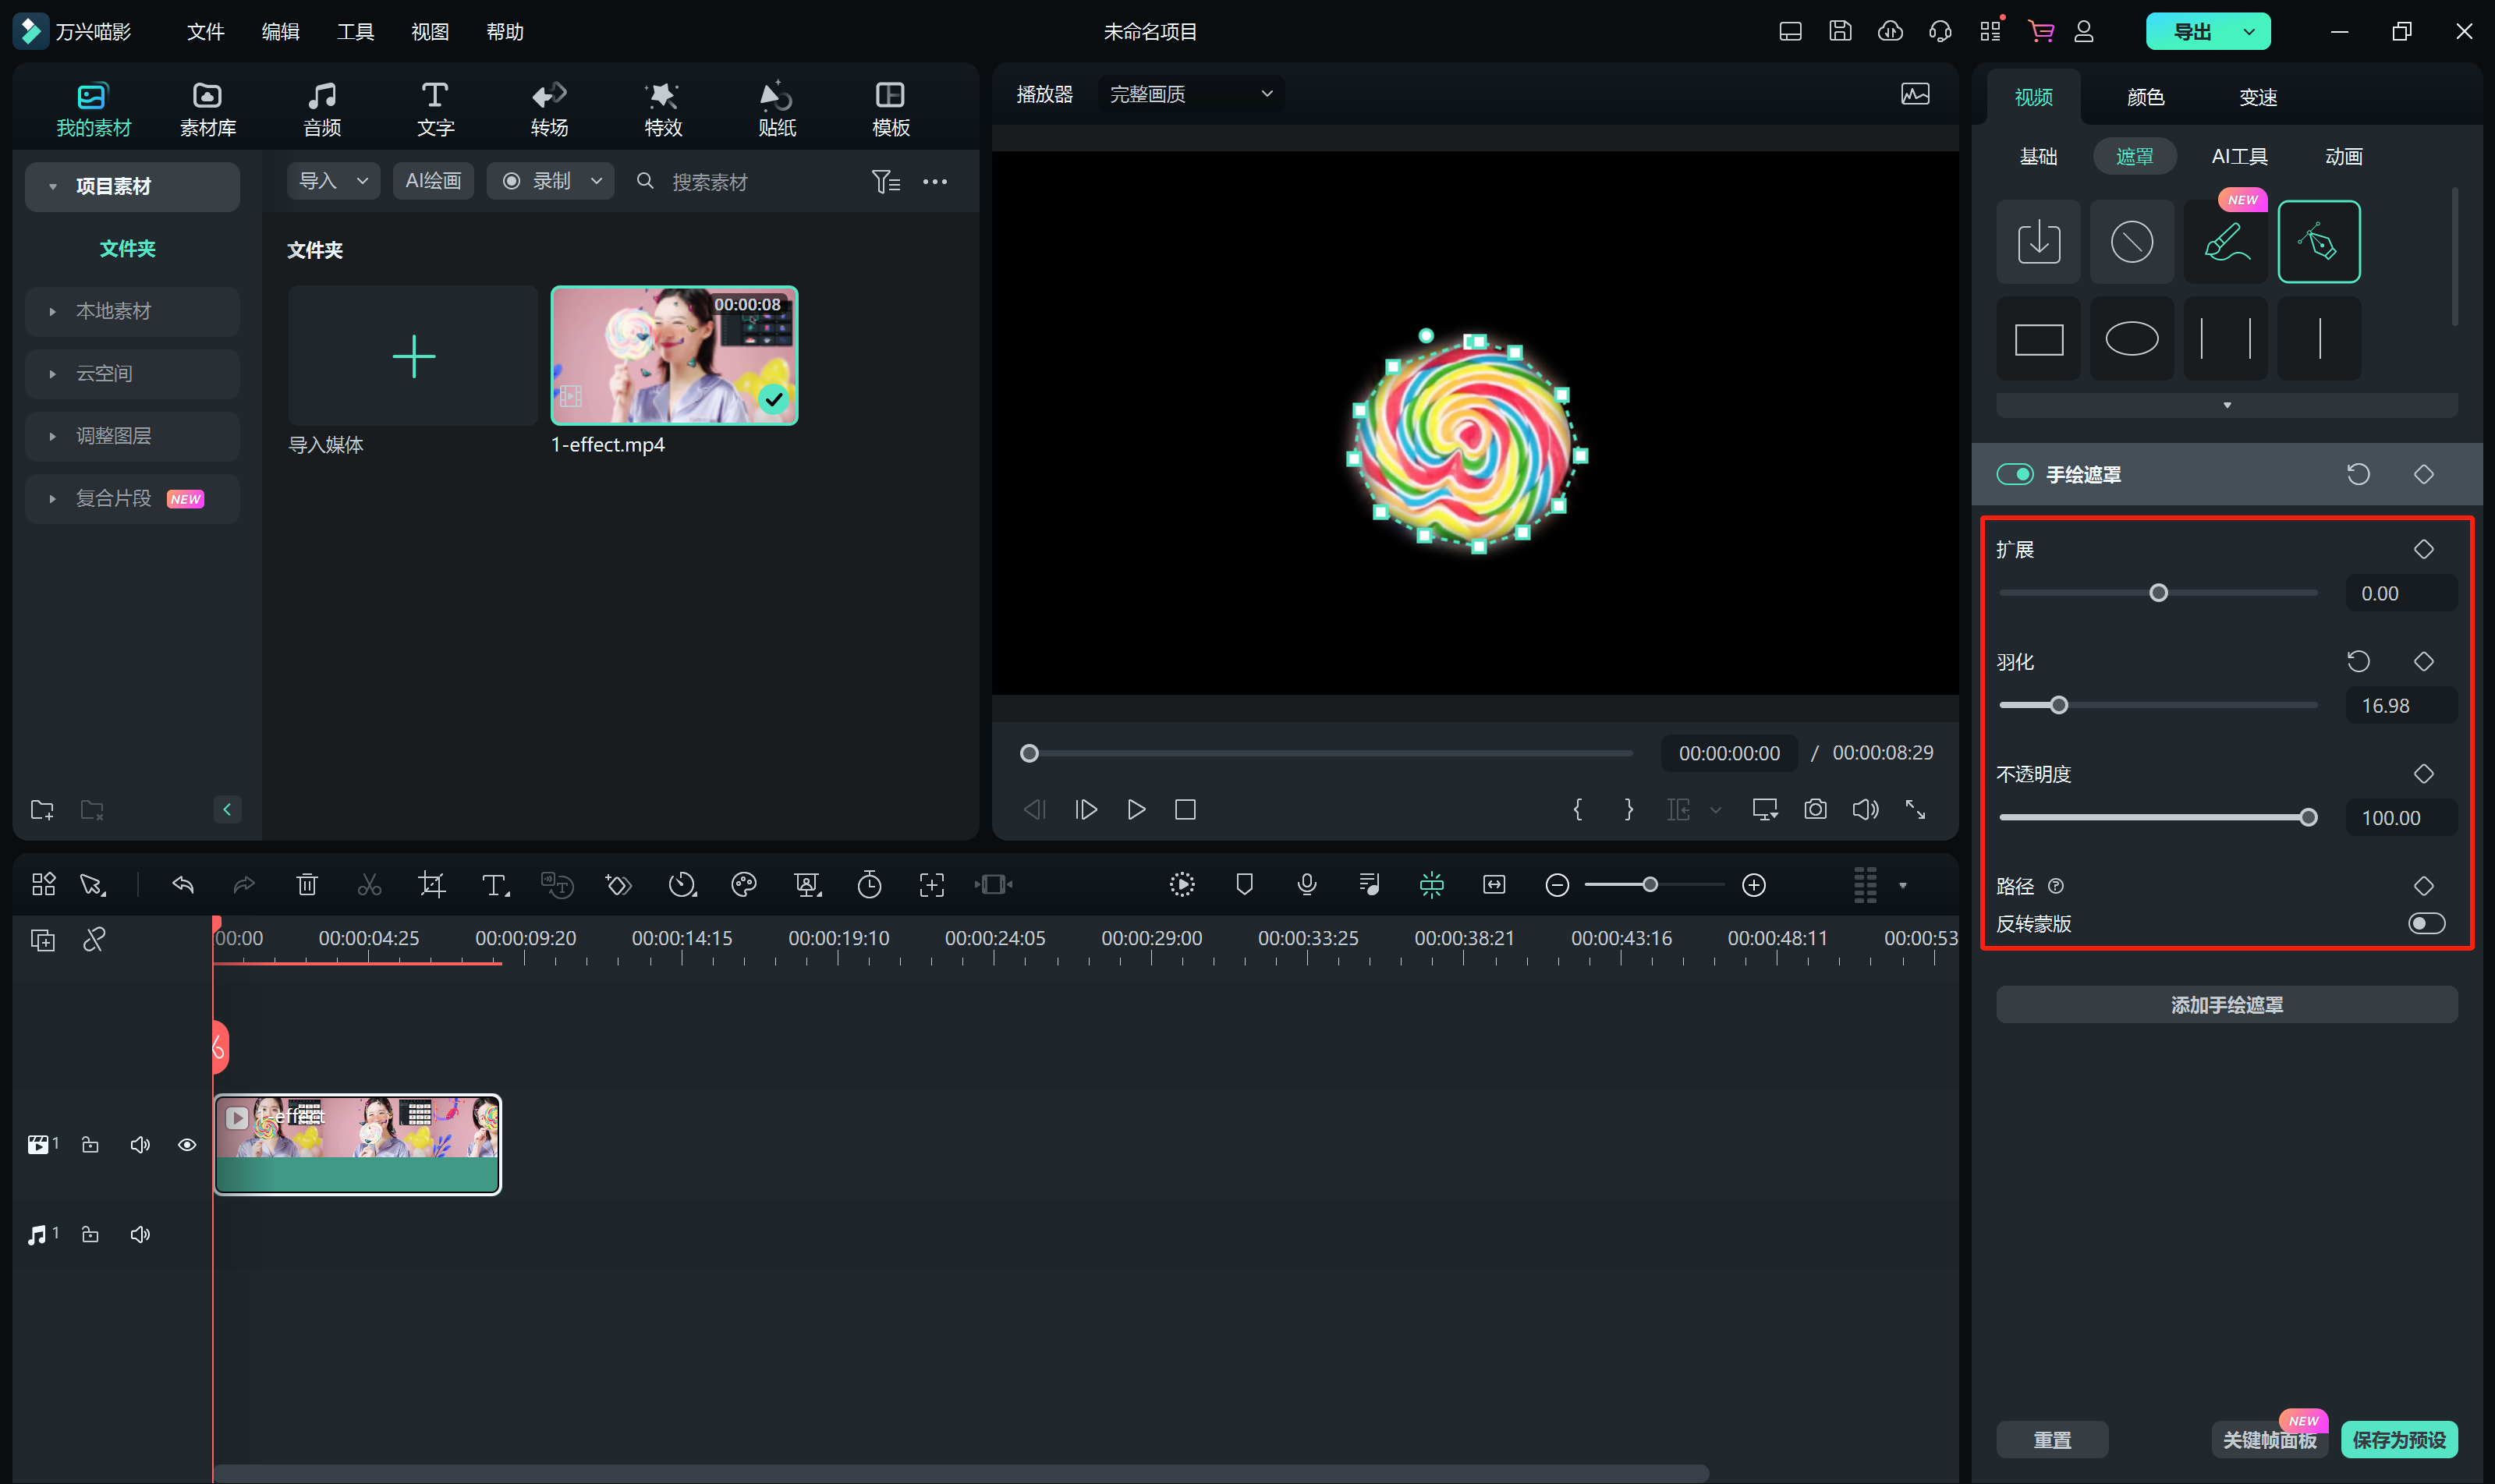Image resolution: width=2495 pixels, height=1484 pixels.
Task: Select the 1-effect.mp4 media thumbnail
Action: click(674, 356)
